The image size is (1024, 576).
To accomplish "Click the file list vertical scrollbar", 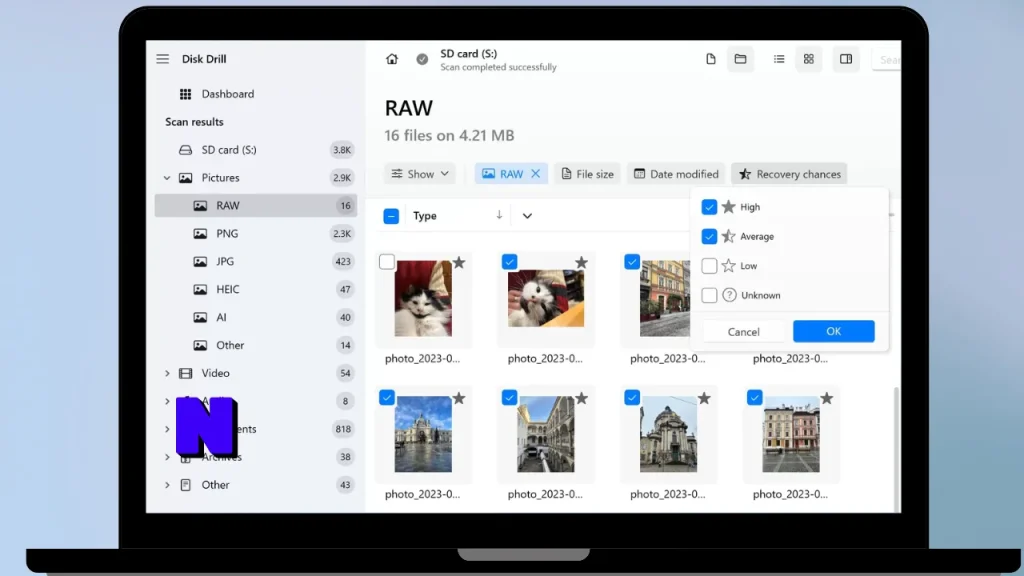I will point(896,449).
